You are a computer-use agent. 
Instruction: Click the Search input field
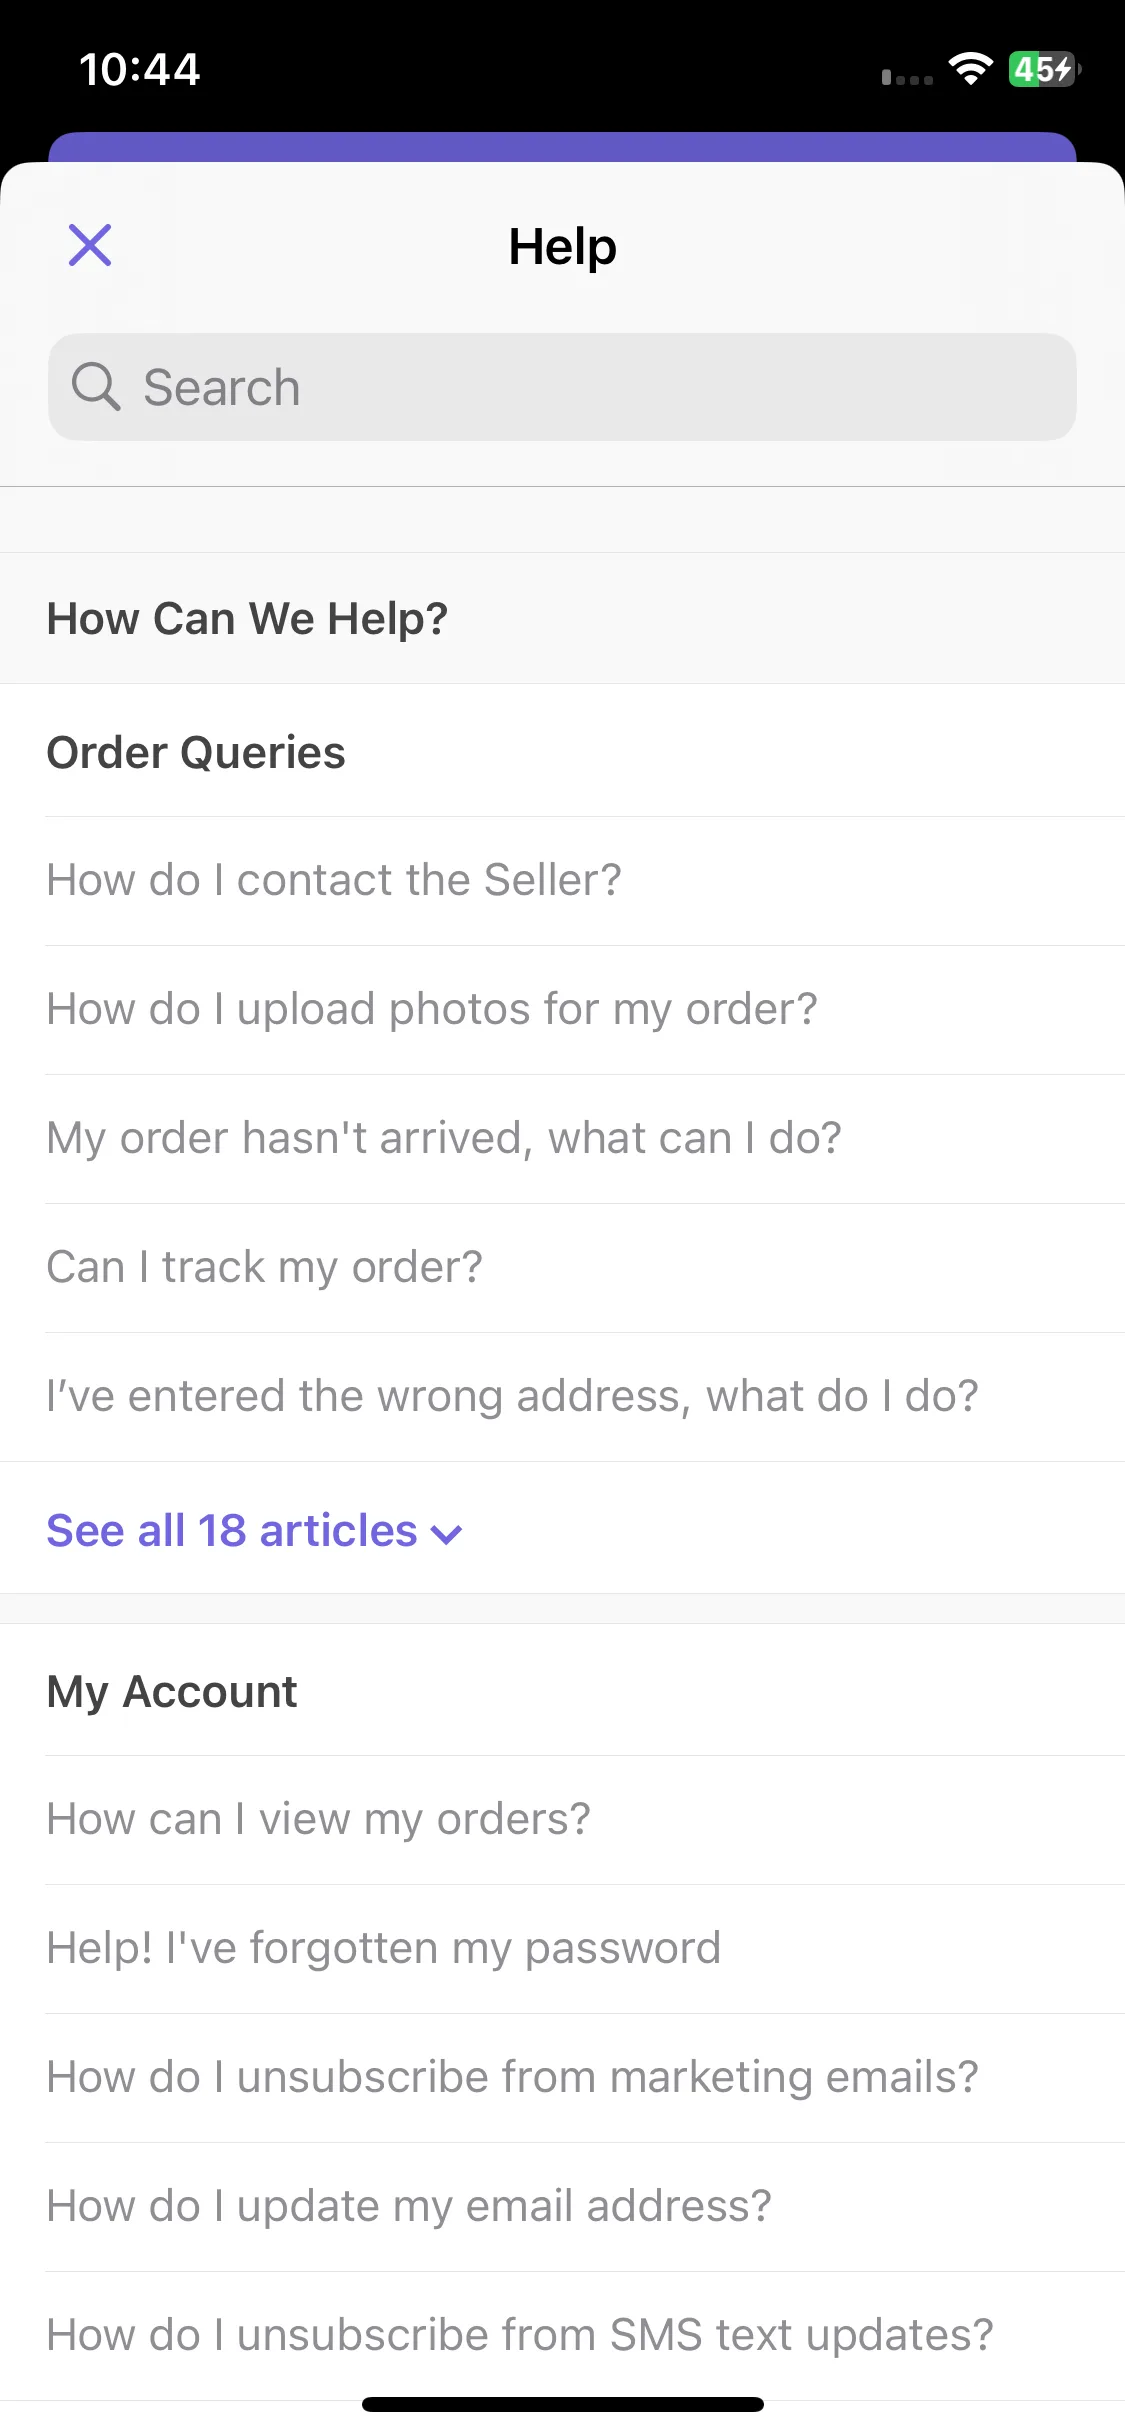tap(562, 387)
